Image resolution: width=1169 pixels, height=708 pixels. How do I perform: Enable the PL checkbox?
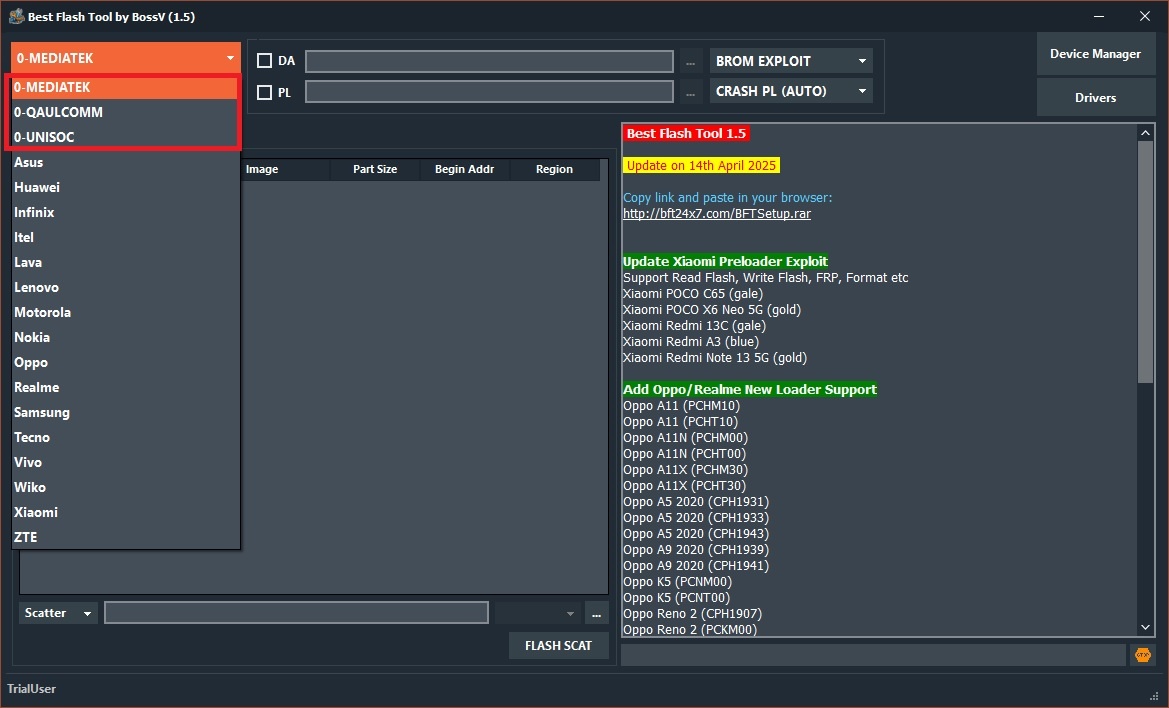[264, 92]
